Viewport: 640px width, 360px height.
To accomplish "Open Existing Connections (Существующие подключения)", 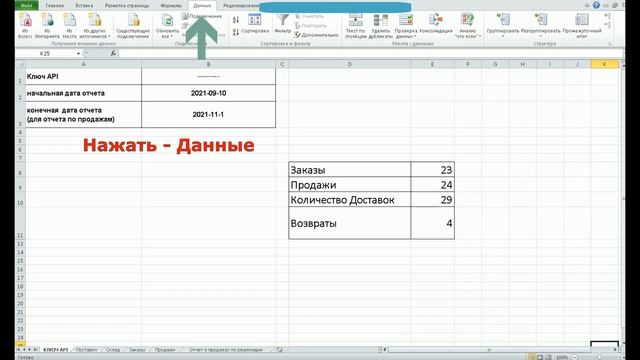I will [x=133, y=26].
